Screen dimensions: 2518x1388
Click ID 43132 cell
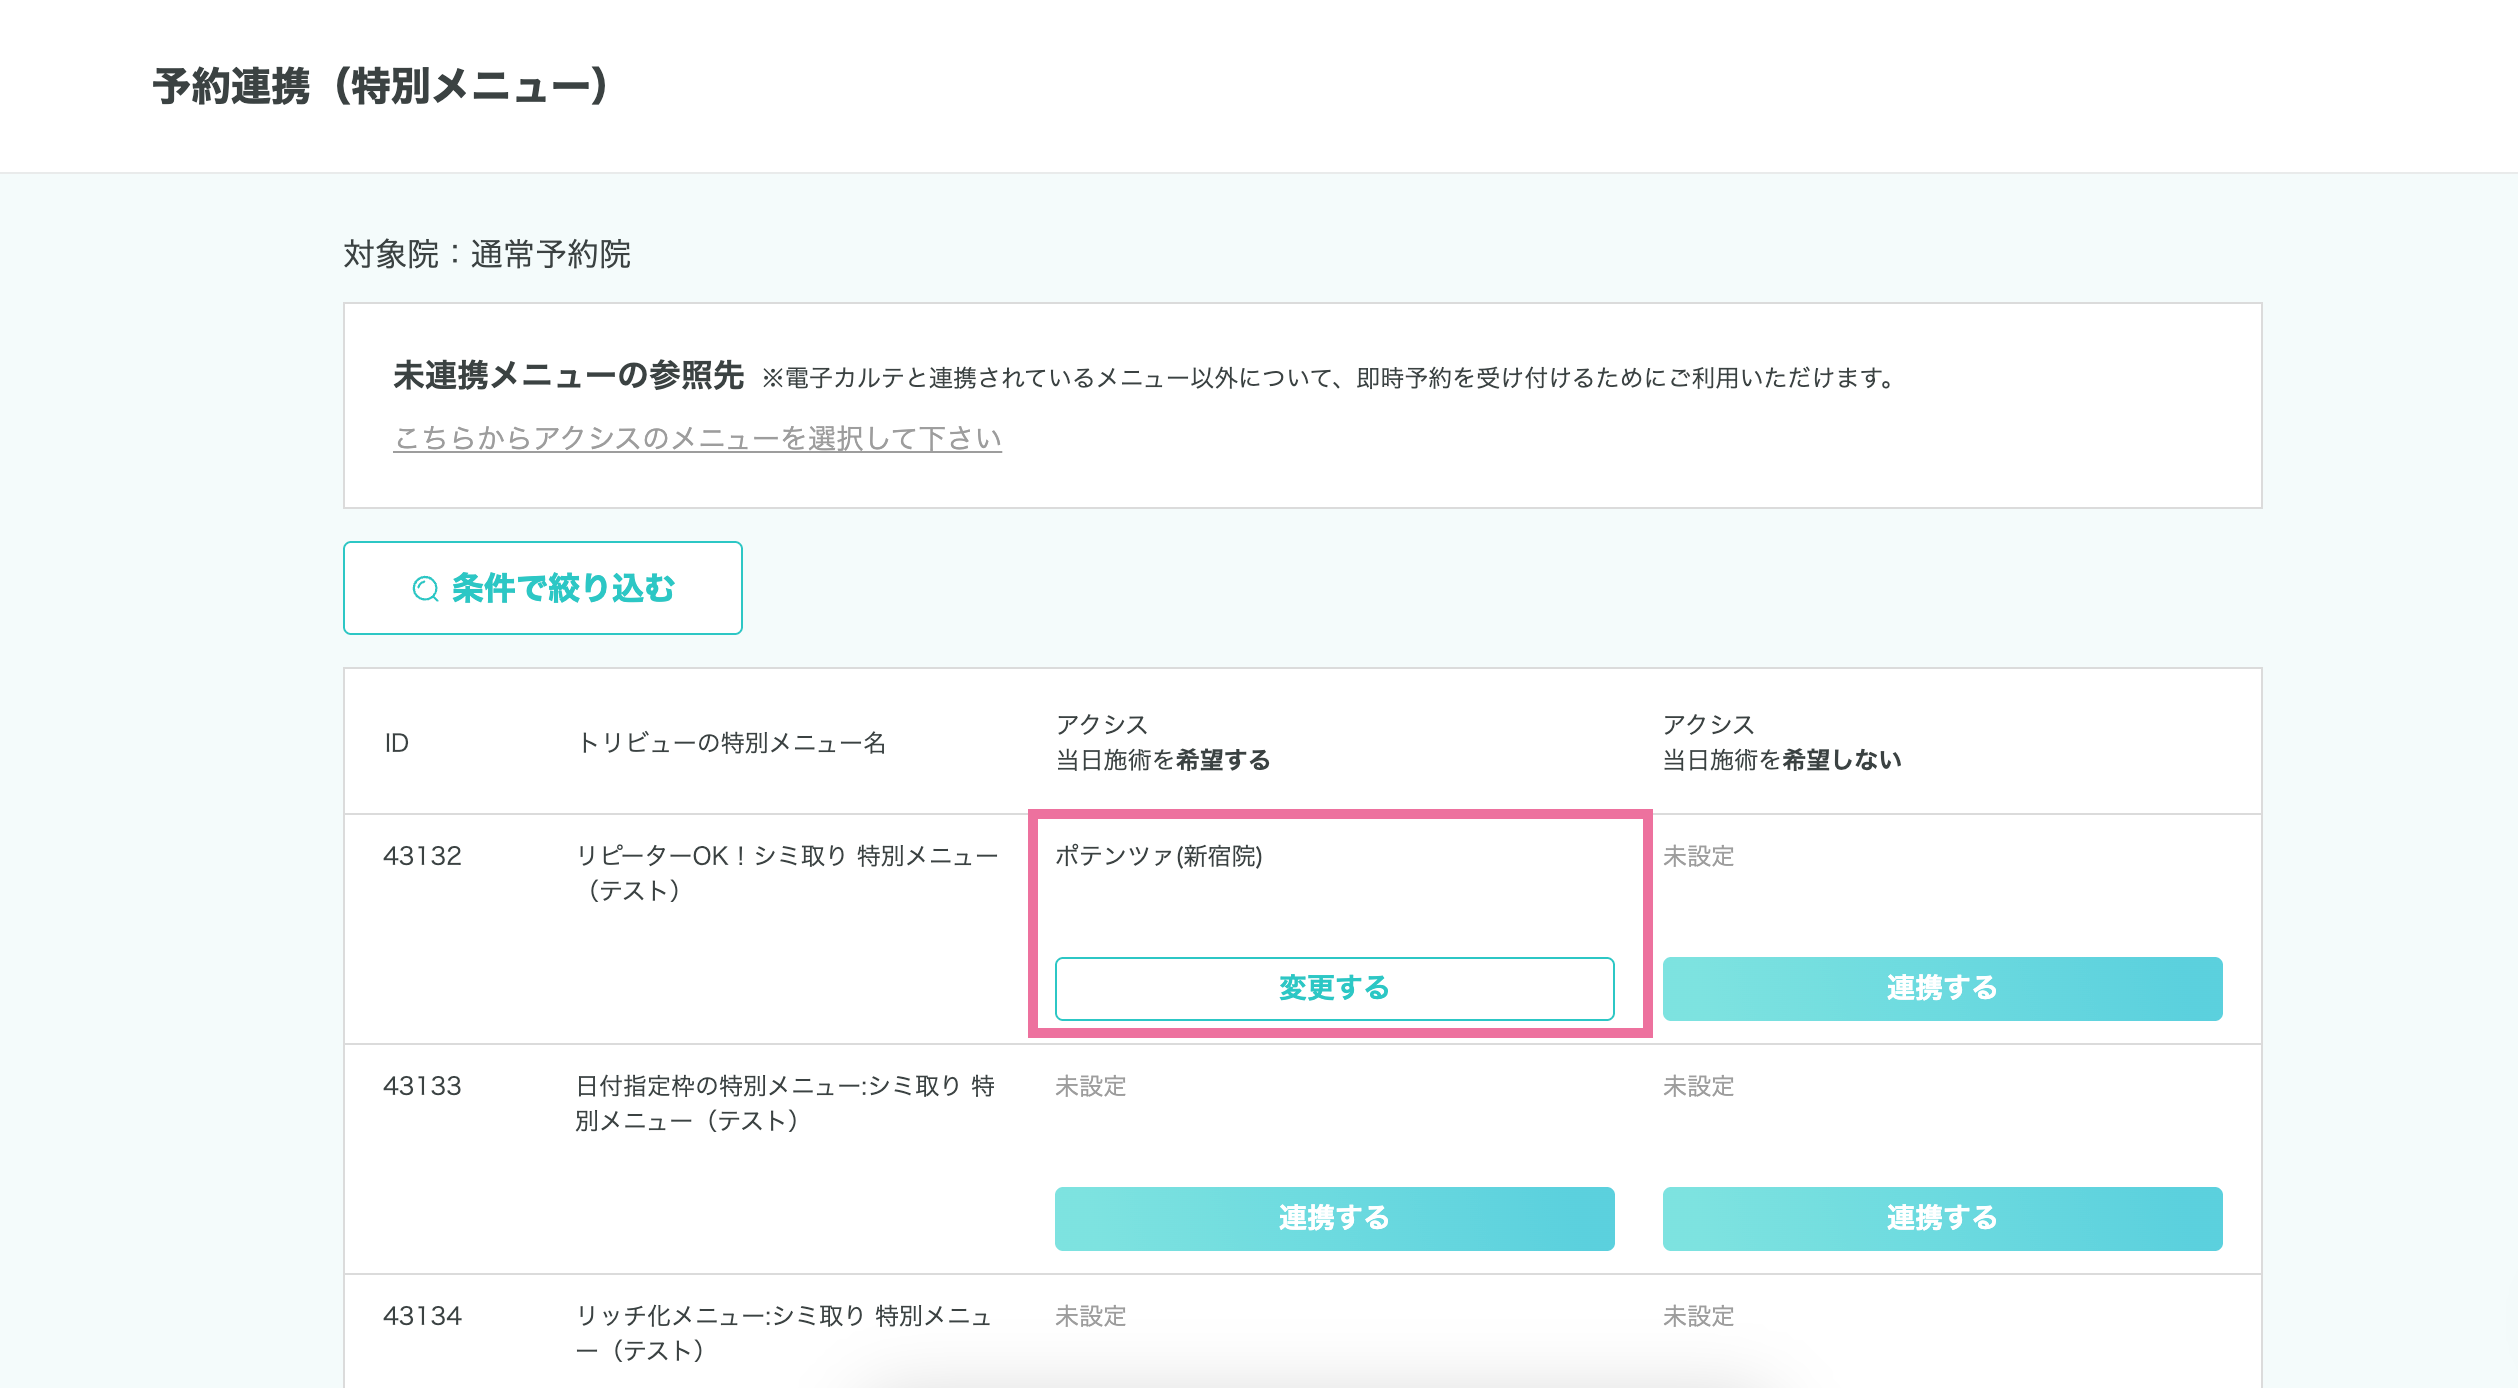[422, 856]
